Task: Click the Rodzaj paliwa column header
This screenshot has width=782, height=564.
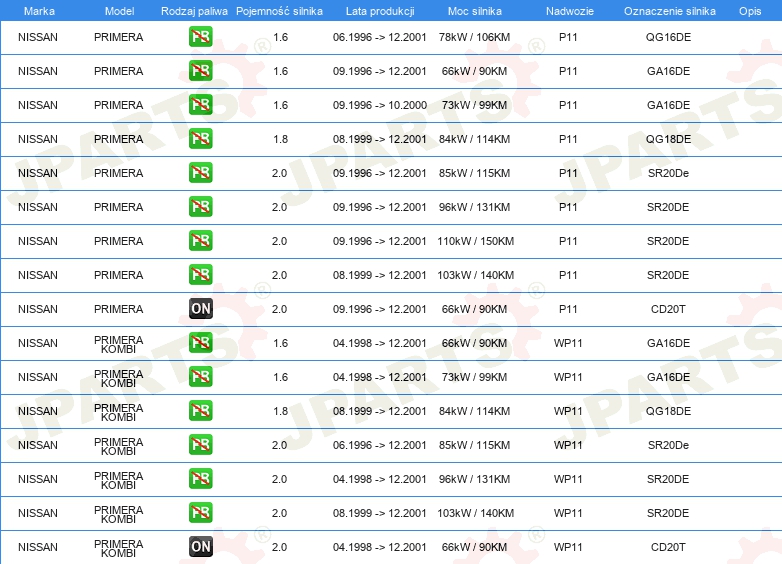Action: [194, 11]
